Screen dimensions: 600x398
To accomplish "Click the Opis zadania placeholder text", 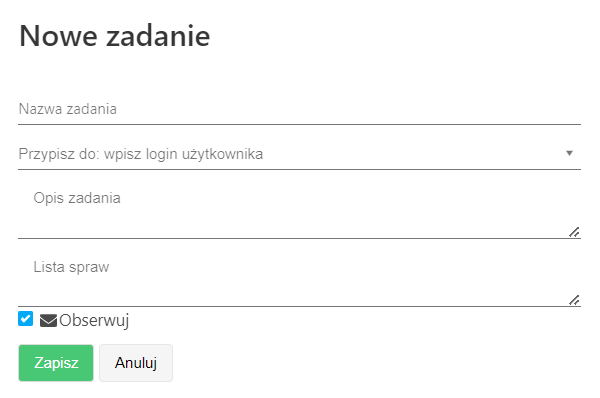I will coord(77,198).
